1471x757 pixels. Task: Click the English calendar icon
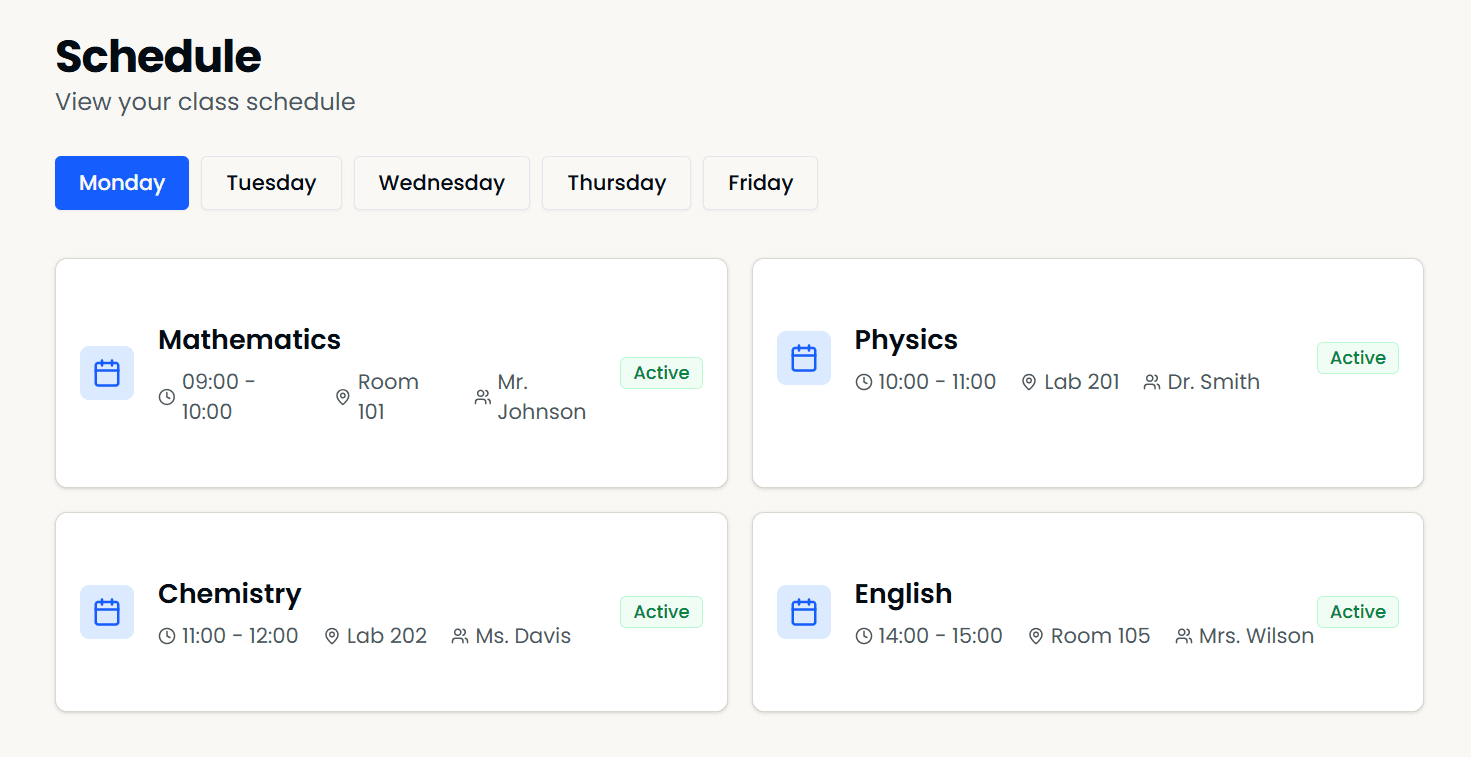pos(804,611)
